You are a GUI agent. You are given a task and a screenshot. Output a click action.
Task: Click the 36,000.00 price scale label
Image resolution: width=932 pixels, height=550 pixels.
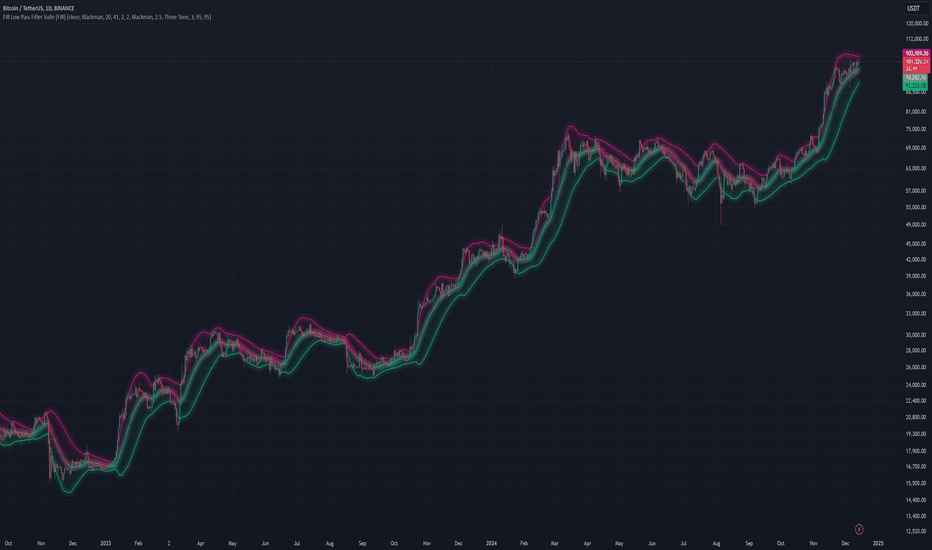pyautogui.click(x=917, y=294)
